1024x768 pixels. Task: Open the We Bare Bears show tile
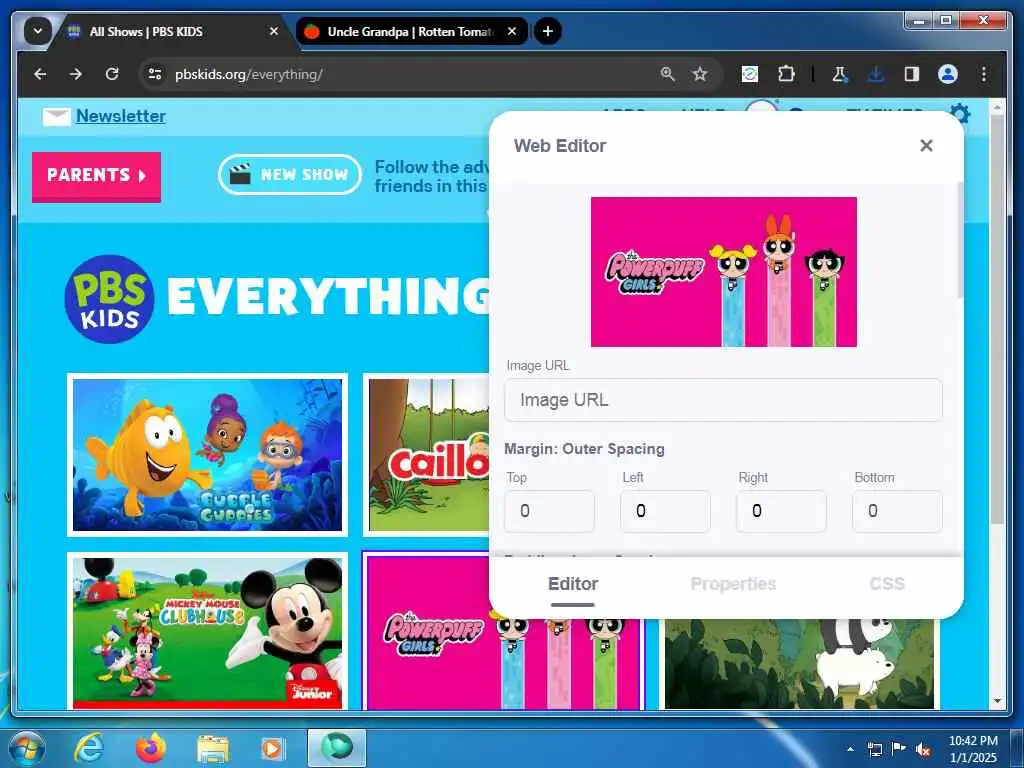point(799,664)
